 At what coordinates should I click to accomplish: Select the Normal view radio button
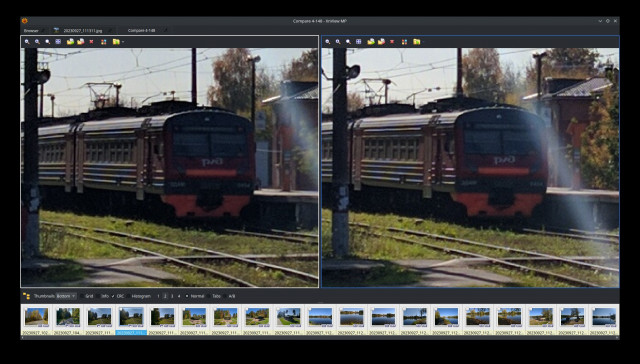[195, 296]
